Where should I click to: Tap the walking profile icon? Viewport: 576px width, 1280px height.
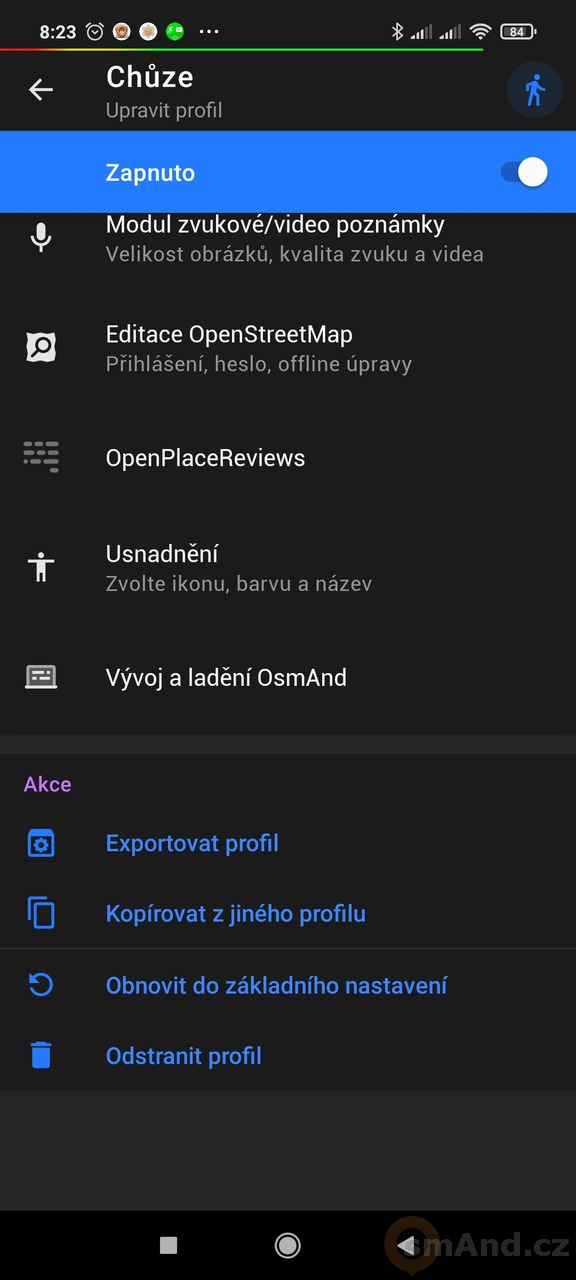pos(535,90)
